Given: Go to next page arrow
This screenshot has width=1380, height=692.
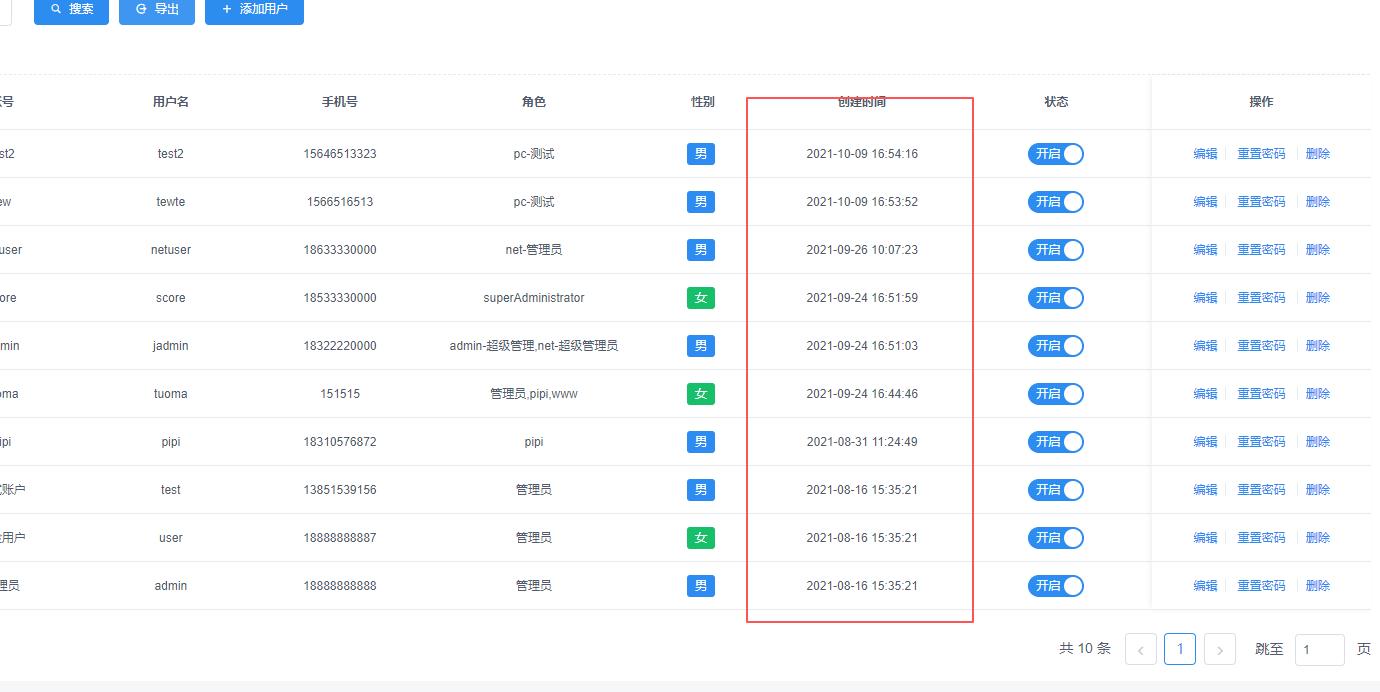Looking at the screenshot, I should coord(1220,650).
